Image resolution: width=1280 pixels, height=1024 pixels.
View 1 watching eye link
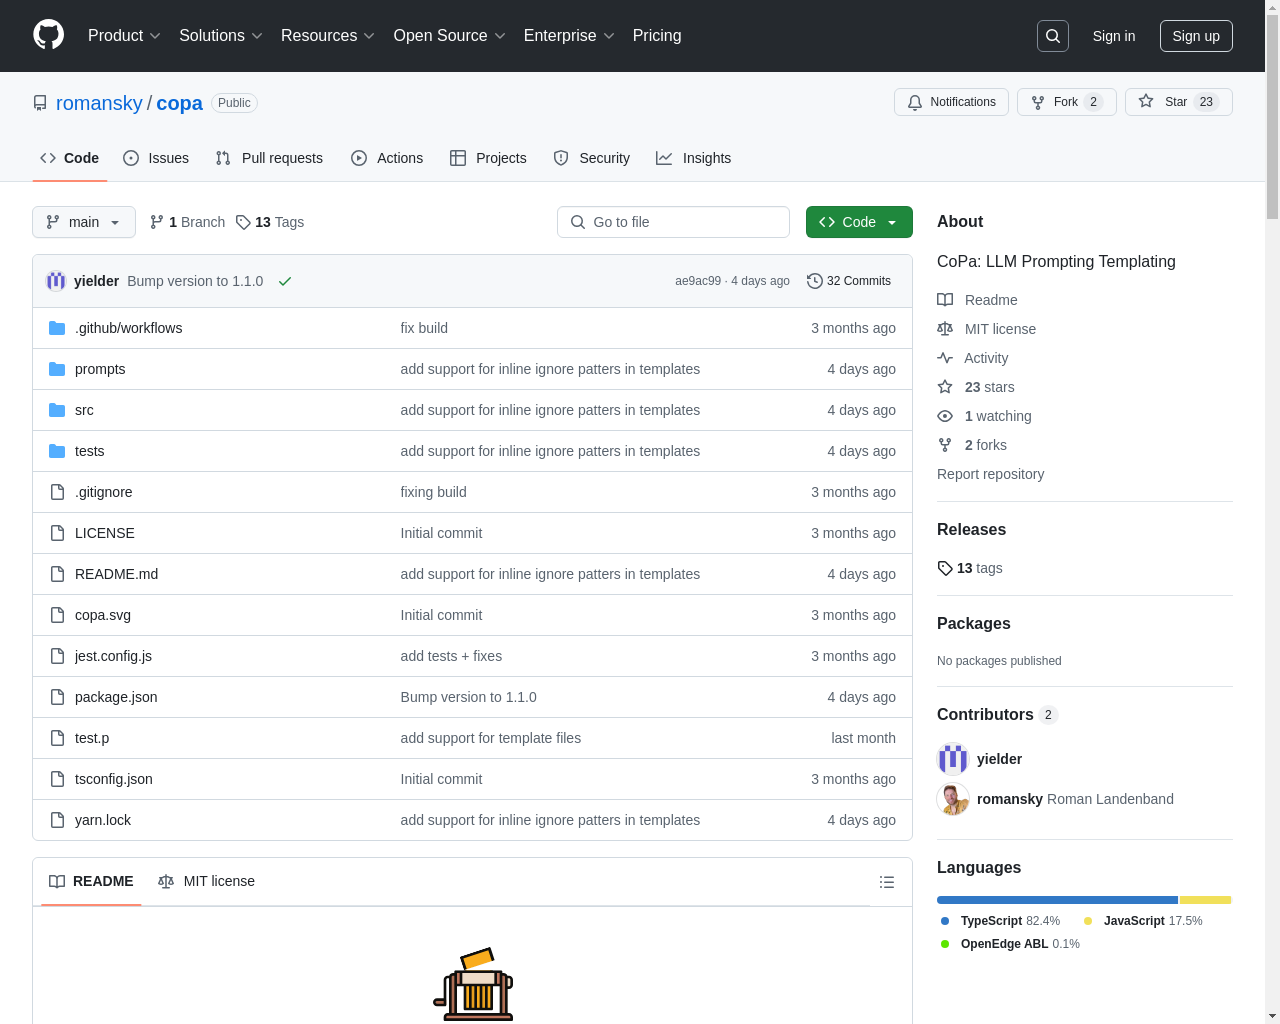point(984,416)
